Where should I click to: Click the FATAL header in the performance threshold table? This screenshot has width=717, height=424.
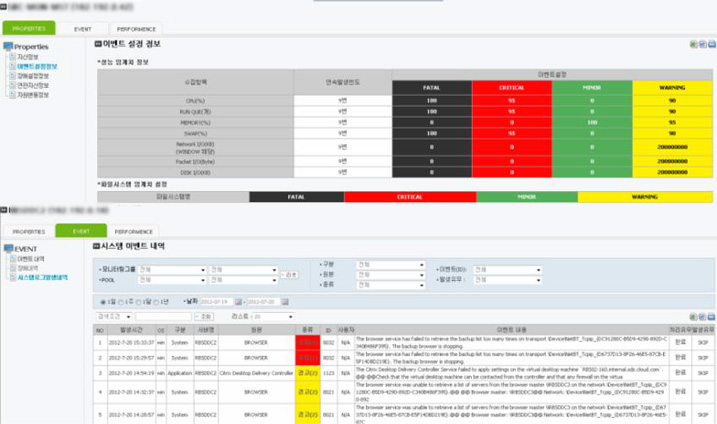[432, 87]
